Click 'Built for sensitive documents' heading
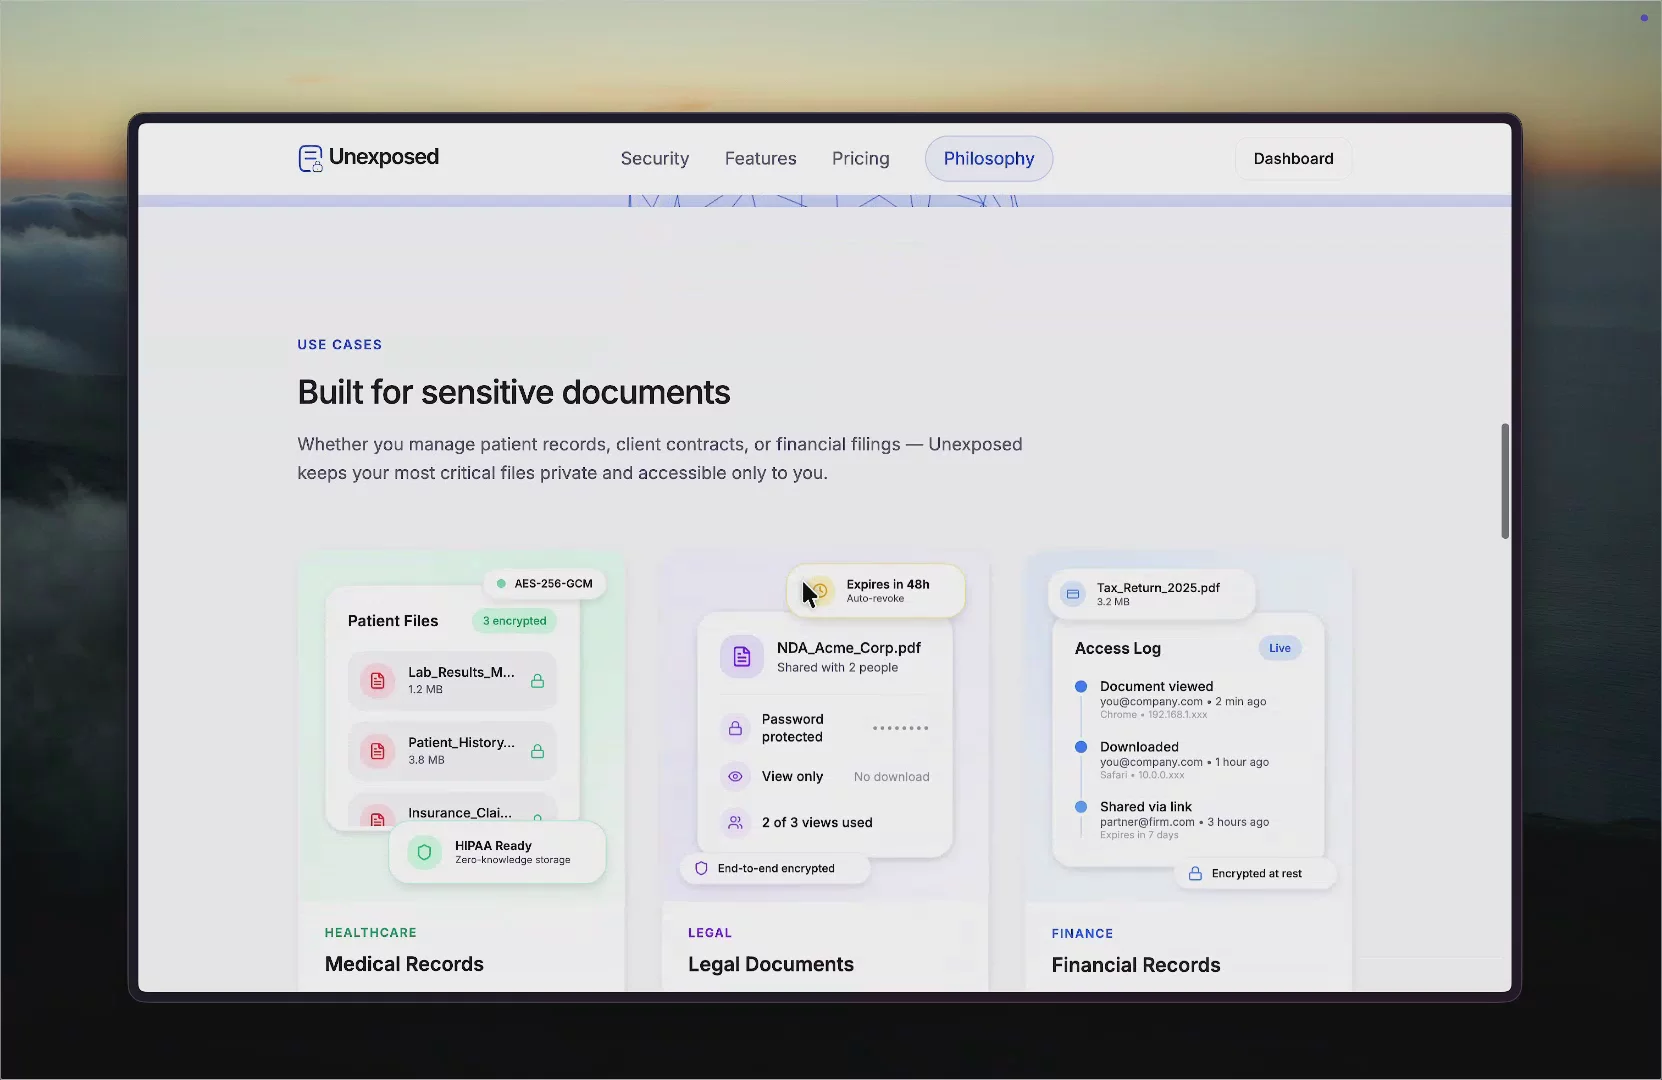1662x1080 pixels. [x=514, y=392]
